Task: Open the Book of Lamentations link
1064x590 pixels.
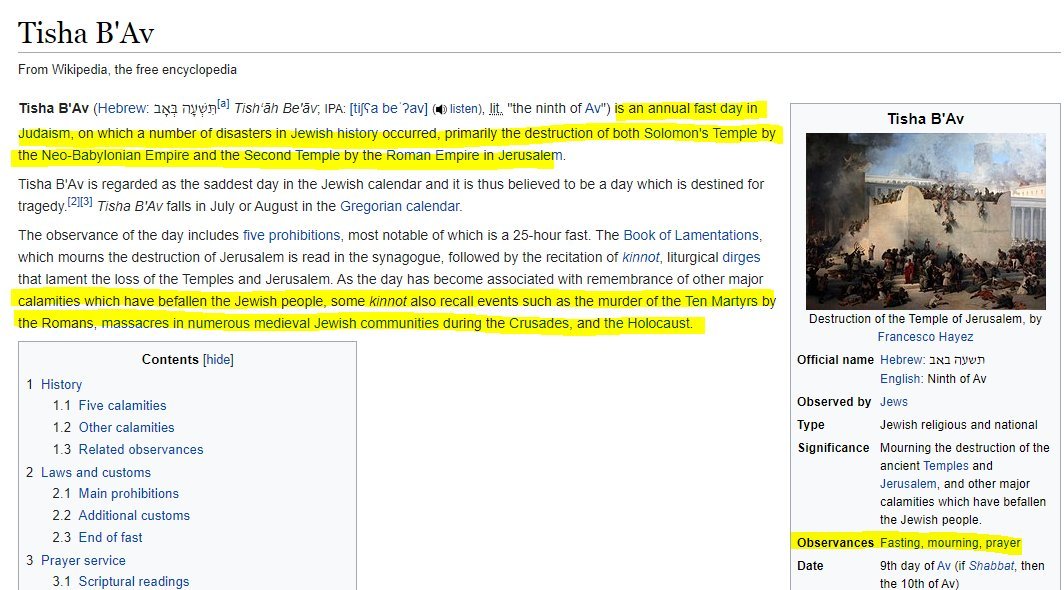Action: pyautogui.click(x=691, y=236)
